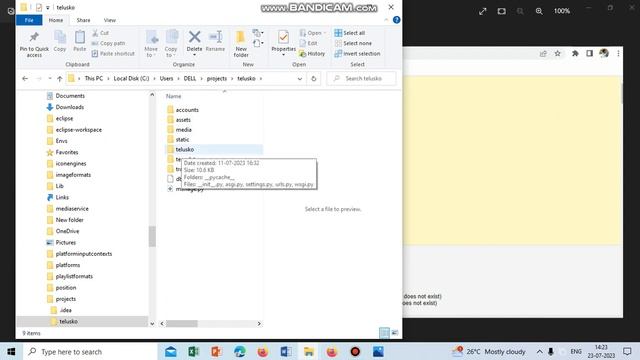
Task: Click 'DELL' breadcrumb in path
Action: (190, 78)
